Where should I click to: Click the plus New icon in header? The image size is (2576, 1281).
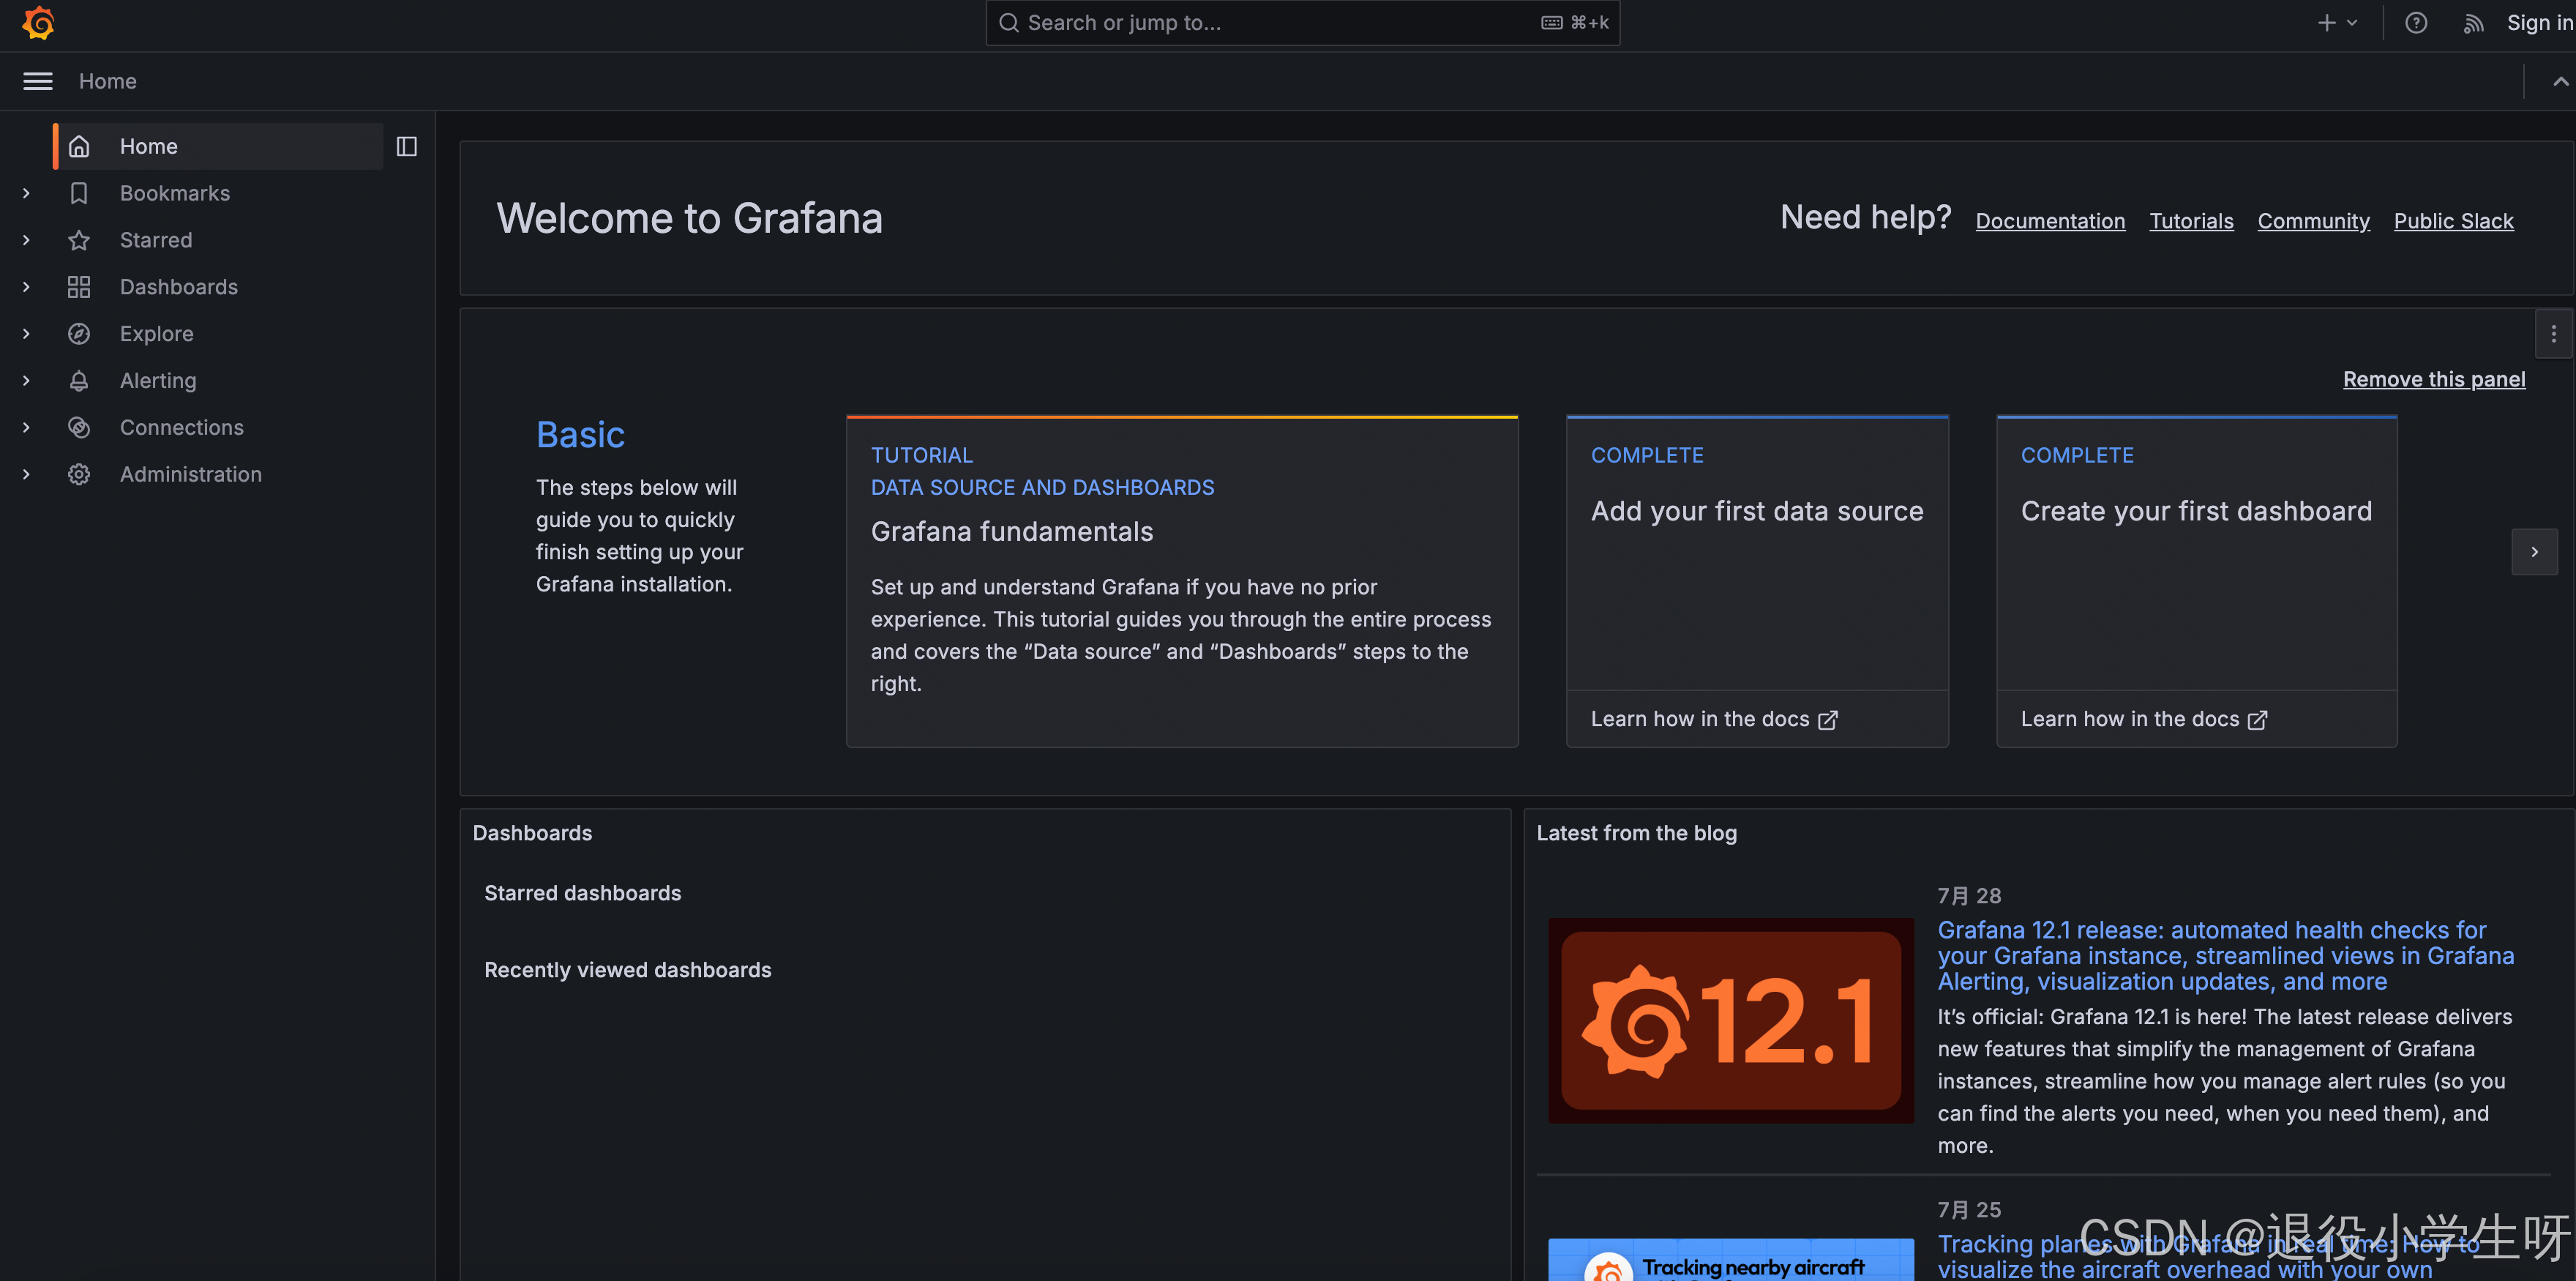pyautogui.click(x=2327, y=23)
